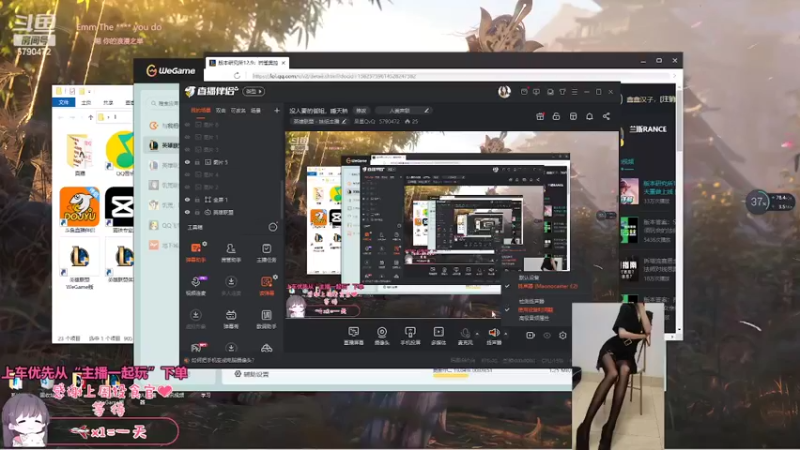The height and width of the screenshot is (450, 800).
Task: Choose 高级音频属性 in the speaker menu
Action: point(534,318)
